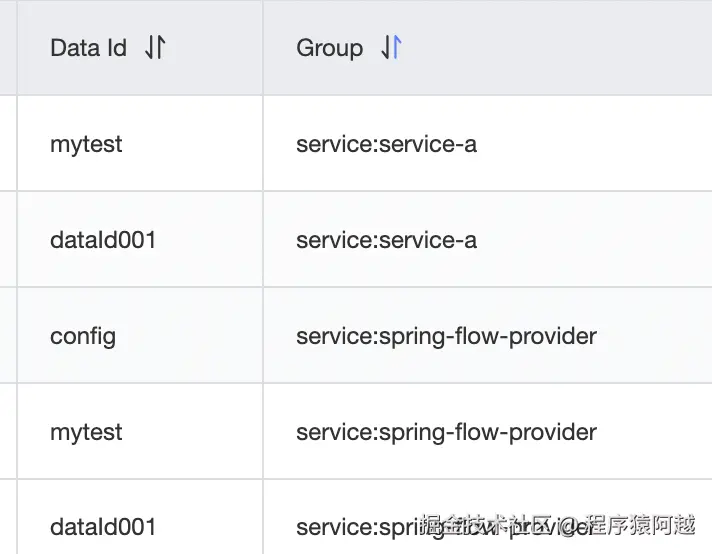Click the Data Id column header label

click(x=88, y=47)
